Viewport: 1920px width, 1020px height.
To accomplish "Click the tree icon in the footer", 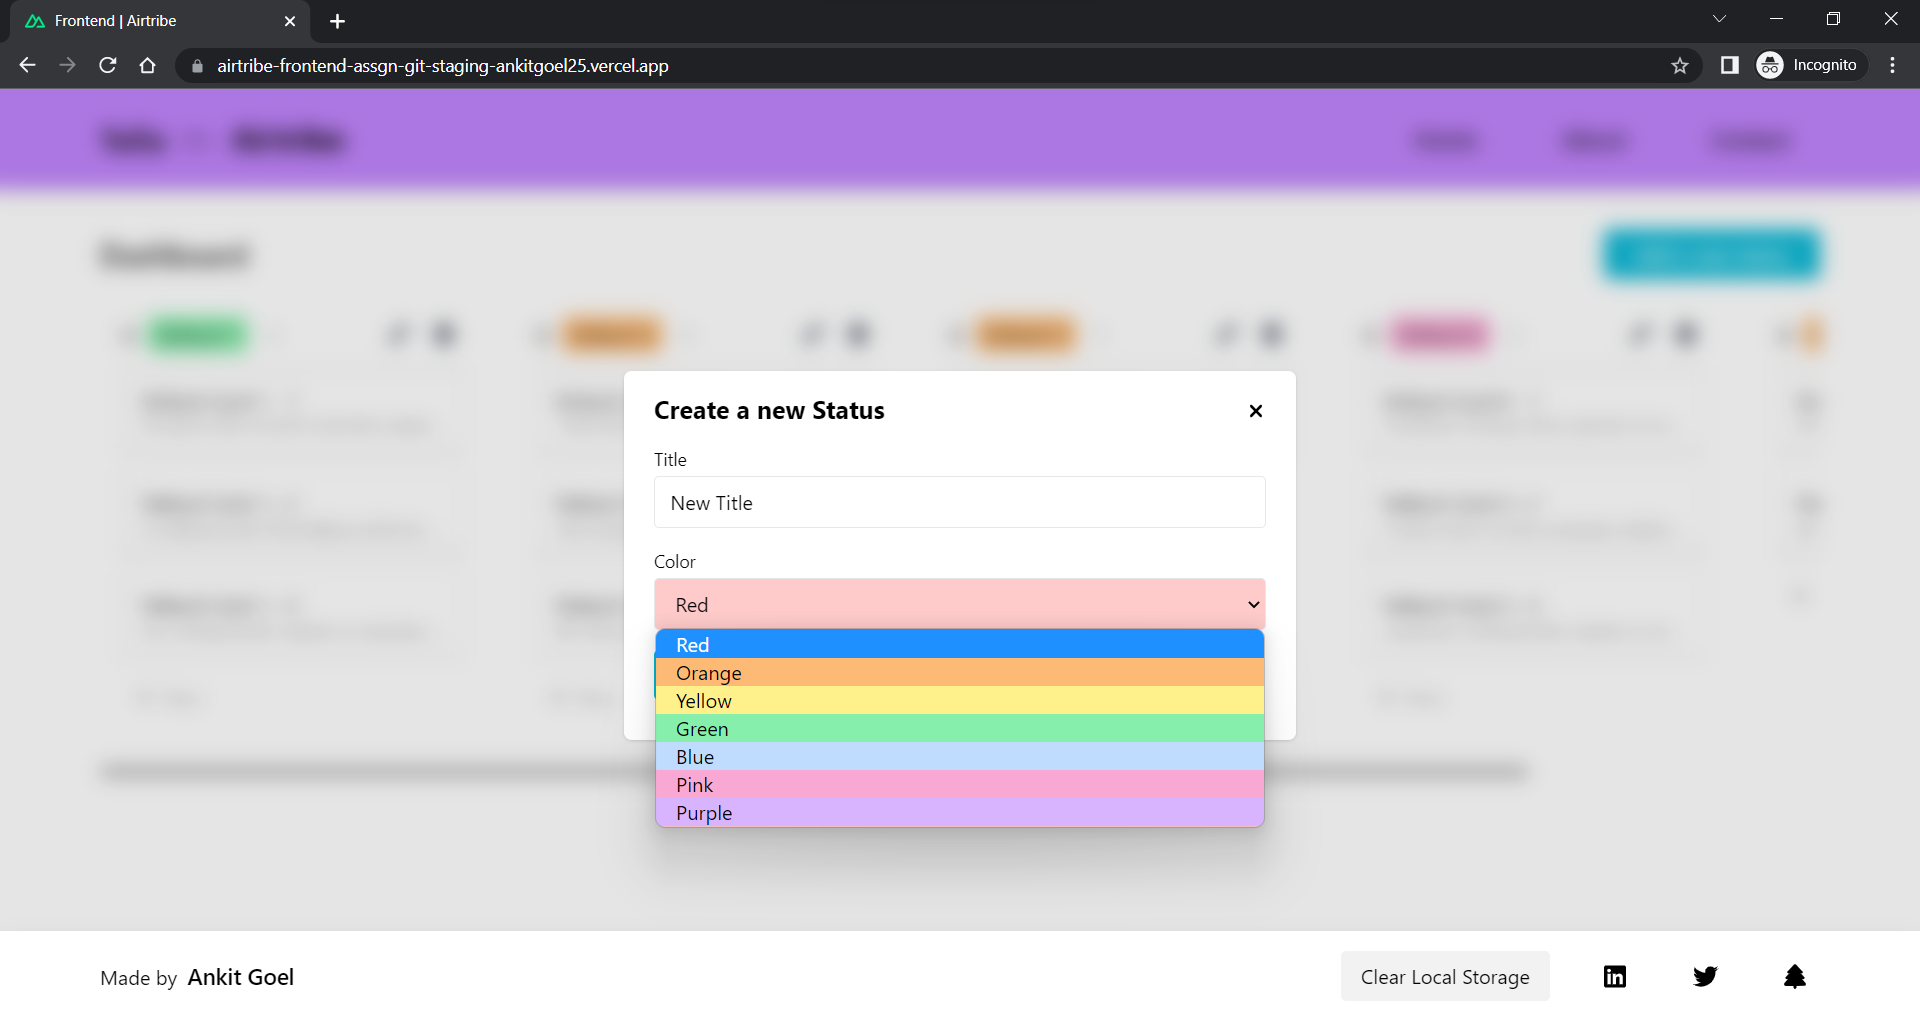I will pos(1795,976).
